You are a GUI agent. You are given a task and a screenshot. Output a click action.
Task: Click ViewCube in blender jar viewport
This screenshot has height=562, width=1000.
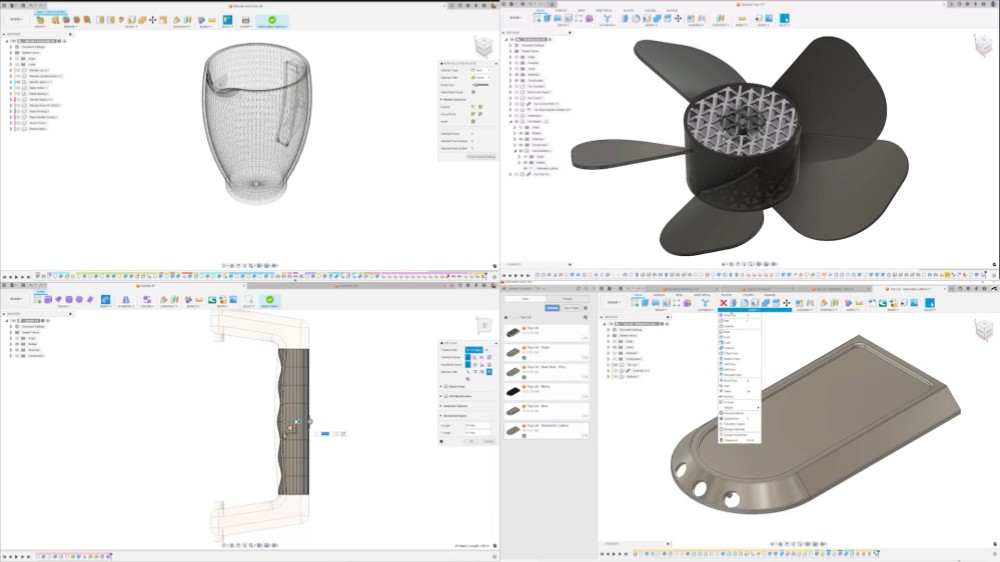tap(484, 47)
